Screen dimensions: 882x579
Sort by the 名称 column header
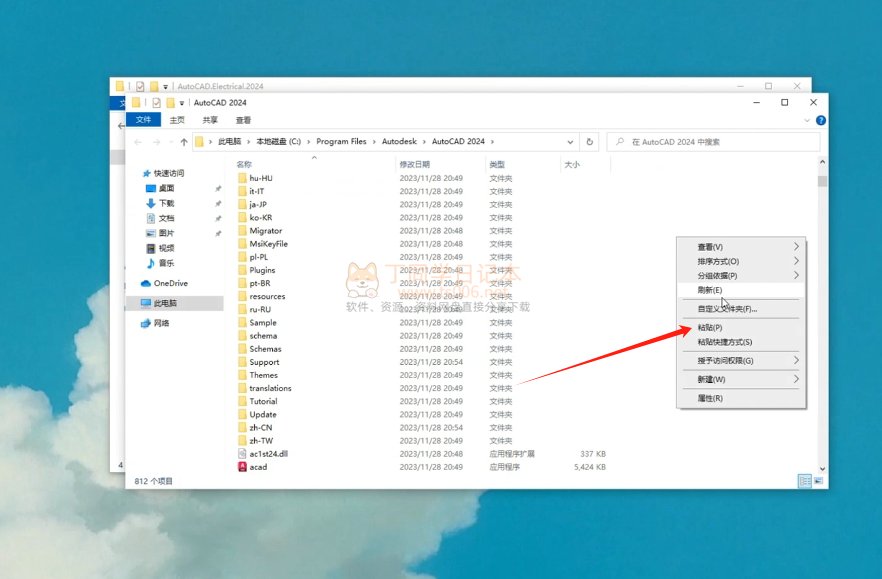[x=244, y=164]
